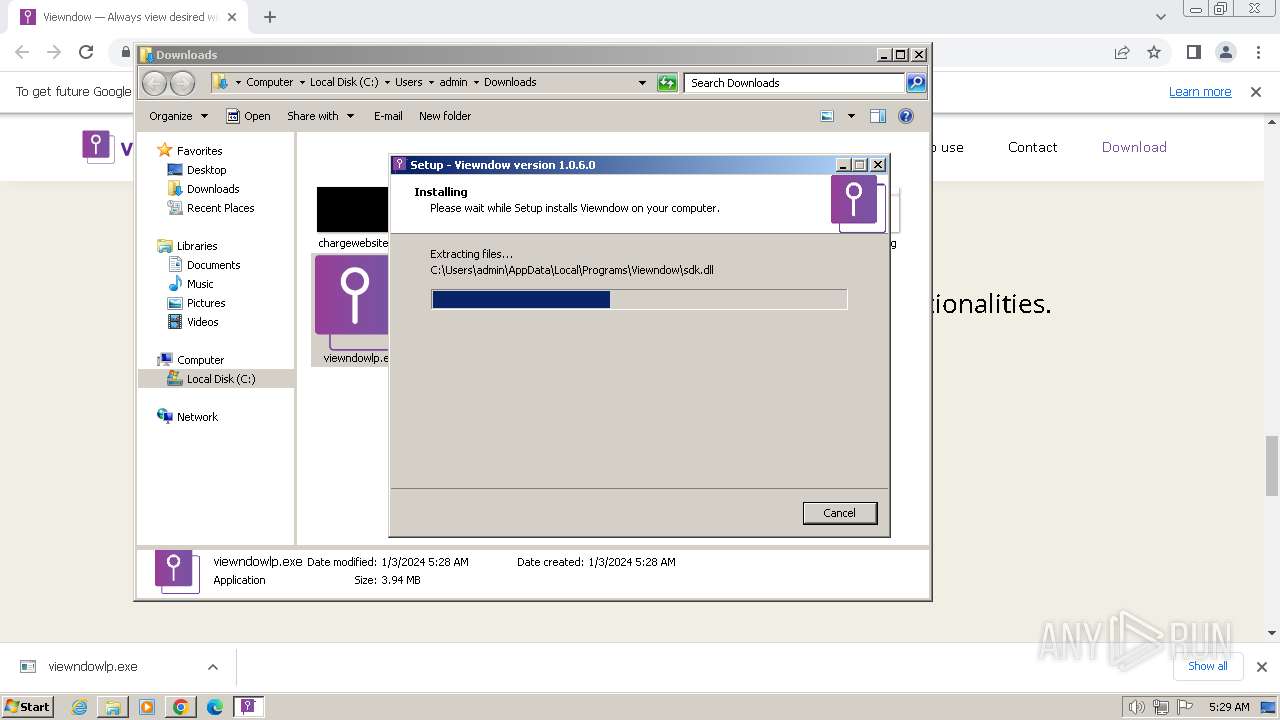
Task: Click the search magnifier icon
Action: tap(916, 83)
